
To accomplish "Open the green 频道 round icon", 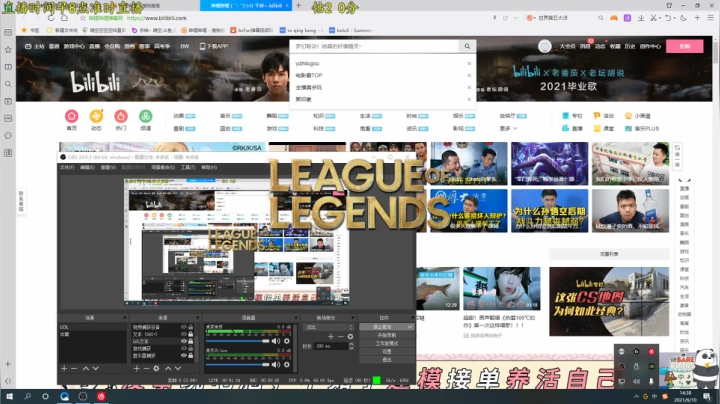I will click(x=146, y=116).
